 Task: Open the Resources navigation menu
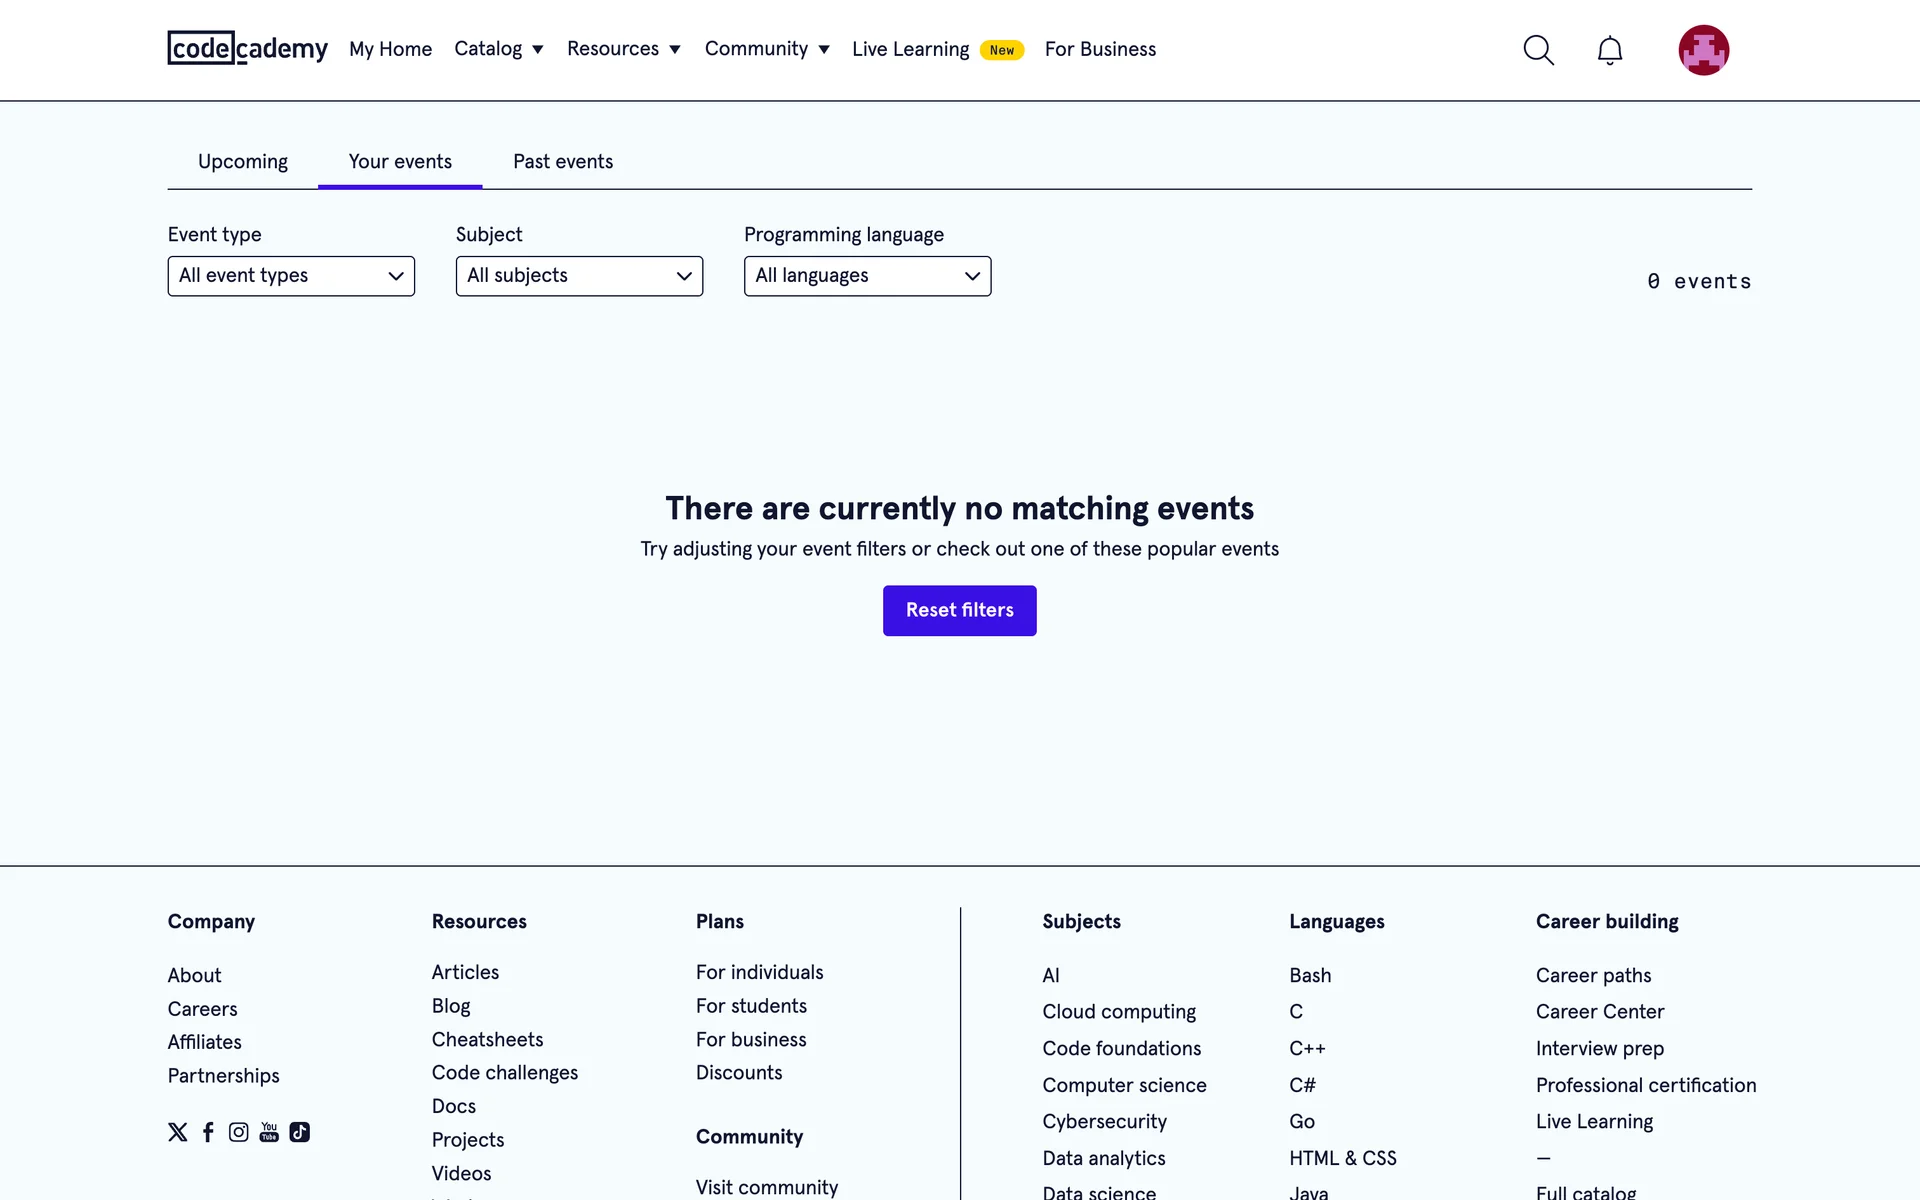623,49
